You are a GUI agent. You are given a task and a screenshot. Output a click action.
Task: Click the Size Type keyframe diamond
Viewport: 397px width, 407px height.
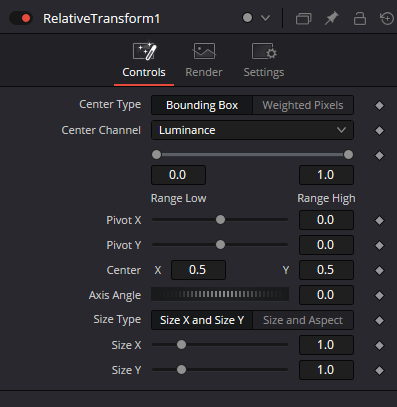pyautogui.click(x=379, y=321)
